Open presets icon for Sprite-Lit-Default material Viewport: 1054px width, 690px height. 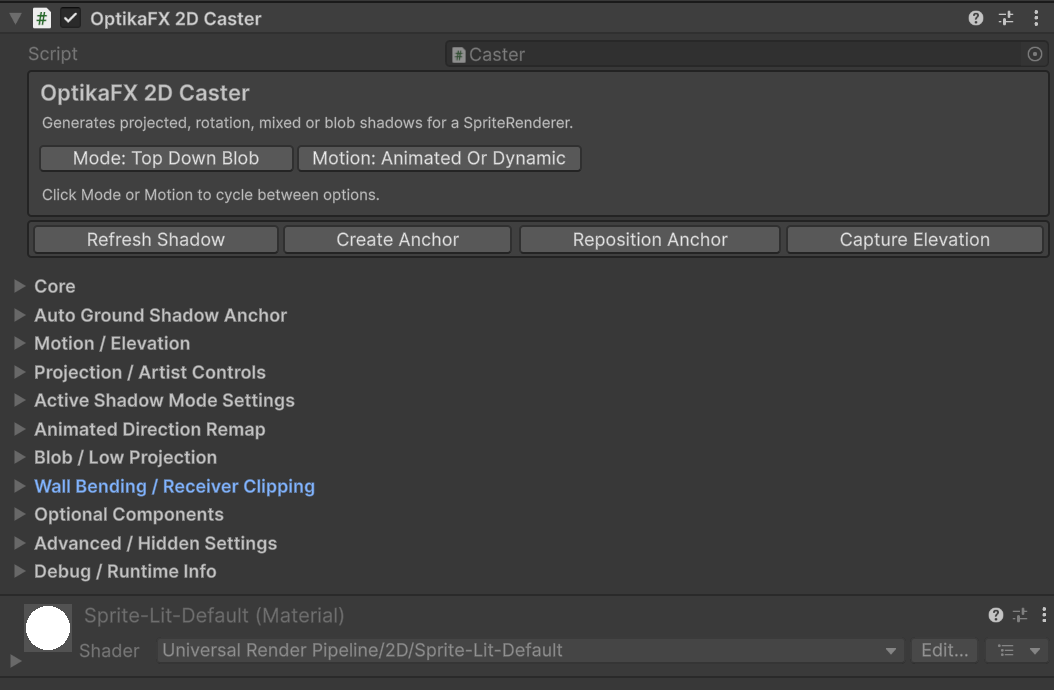coord(1020,615)
